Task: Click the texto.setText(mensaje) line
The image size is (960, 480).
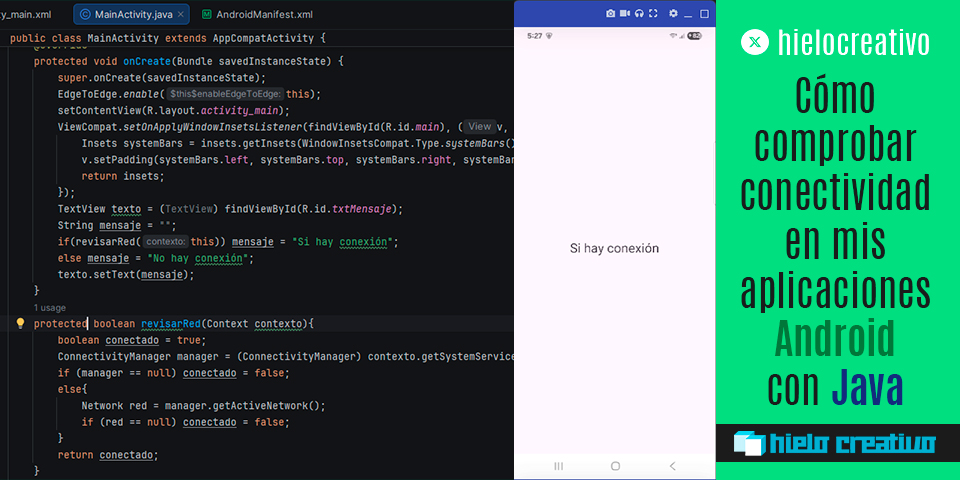Action: pos(126,275)
